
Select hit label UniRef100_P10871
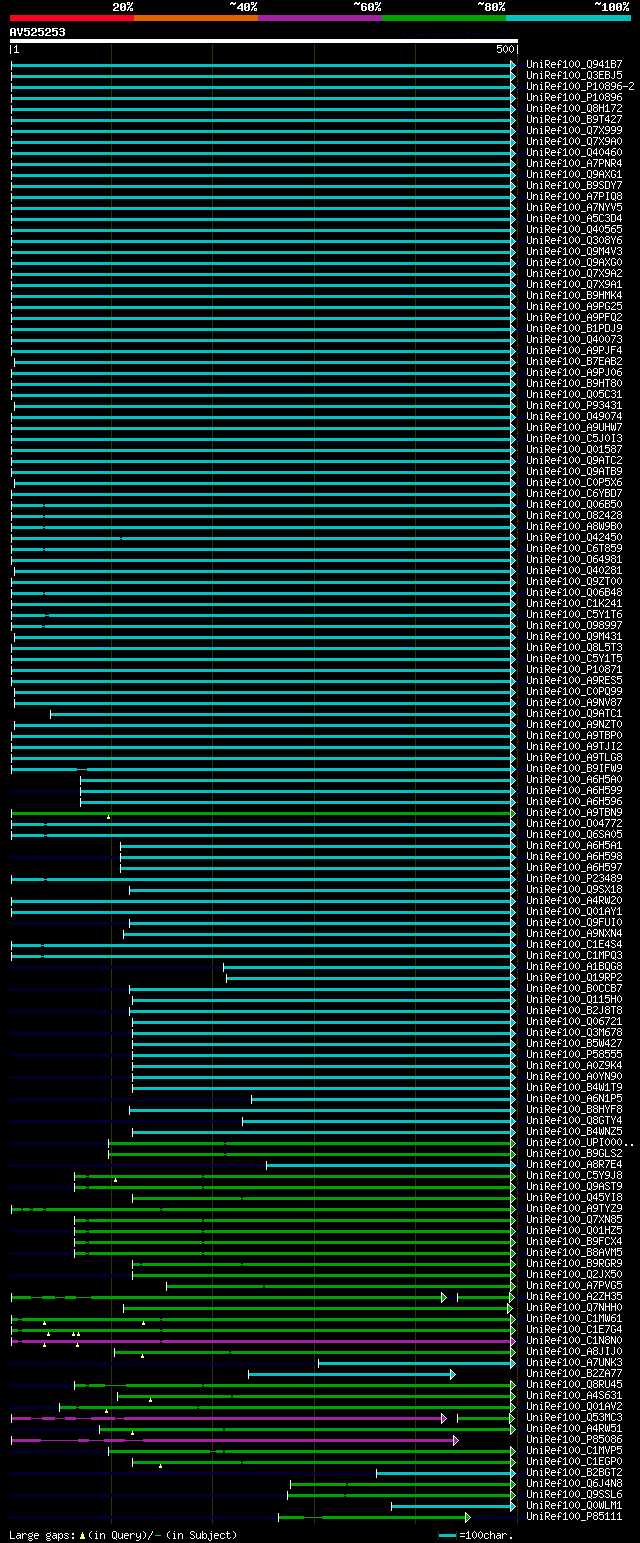pos(574,670)
